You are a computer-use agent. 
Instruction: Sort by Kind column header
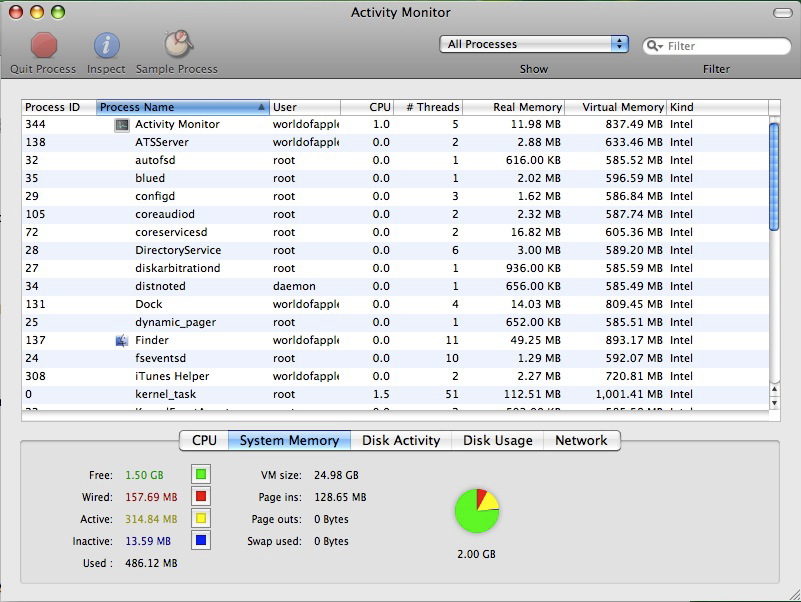coord(718,107)
